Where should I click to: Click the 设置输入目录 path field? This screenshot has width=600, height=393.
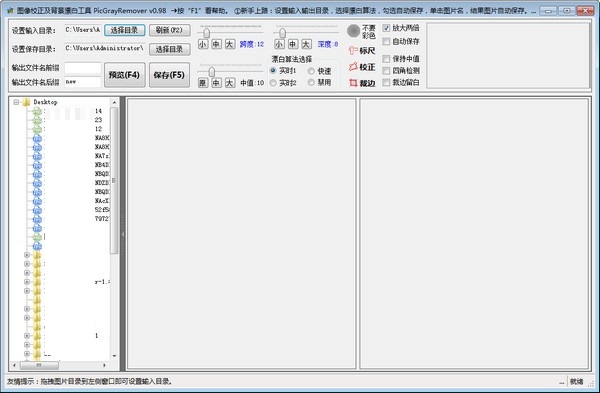point(83,30)
